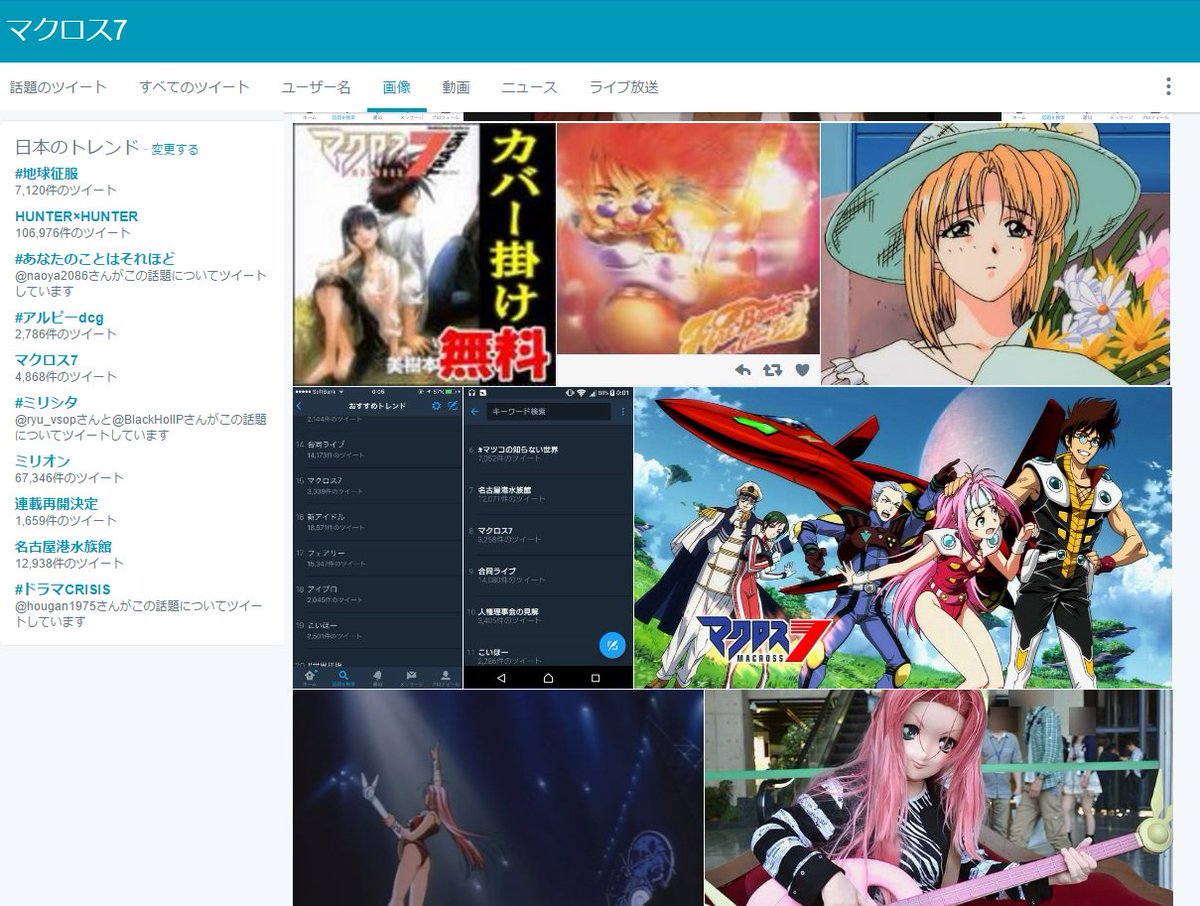This screenshot has width=1200, height=906.
Task: Open the Android キーワード検索 screenshot image
Action: (548, 538)
